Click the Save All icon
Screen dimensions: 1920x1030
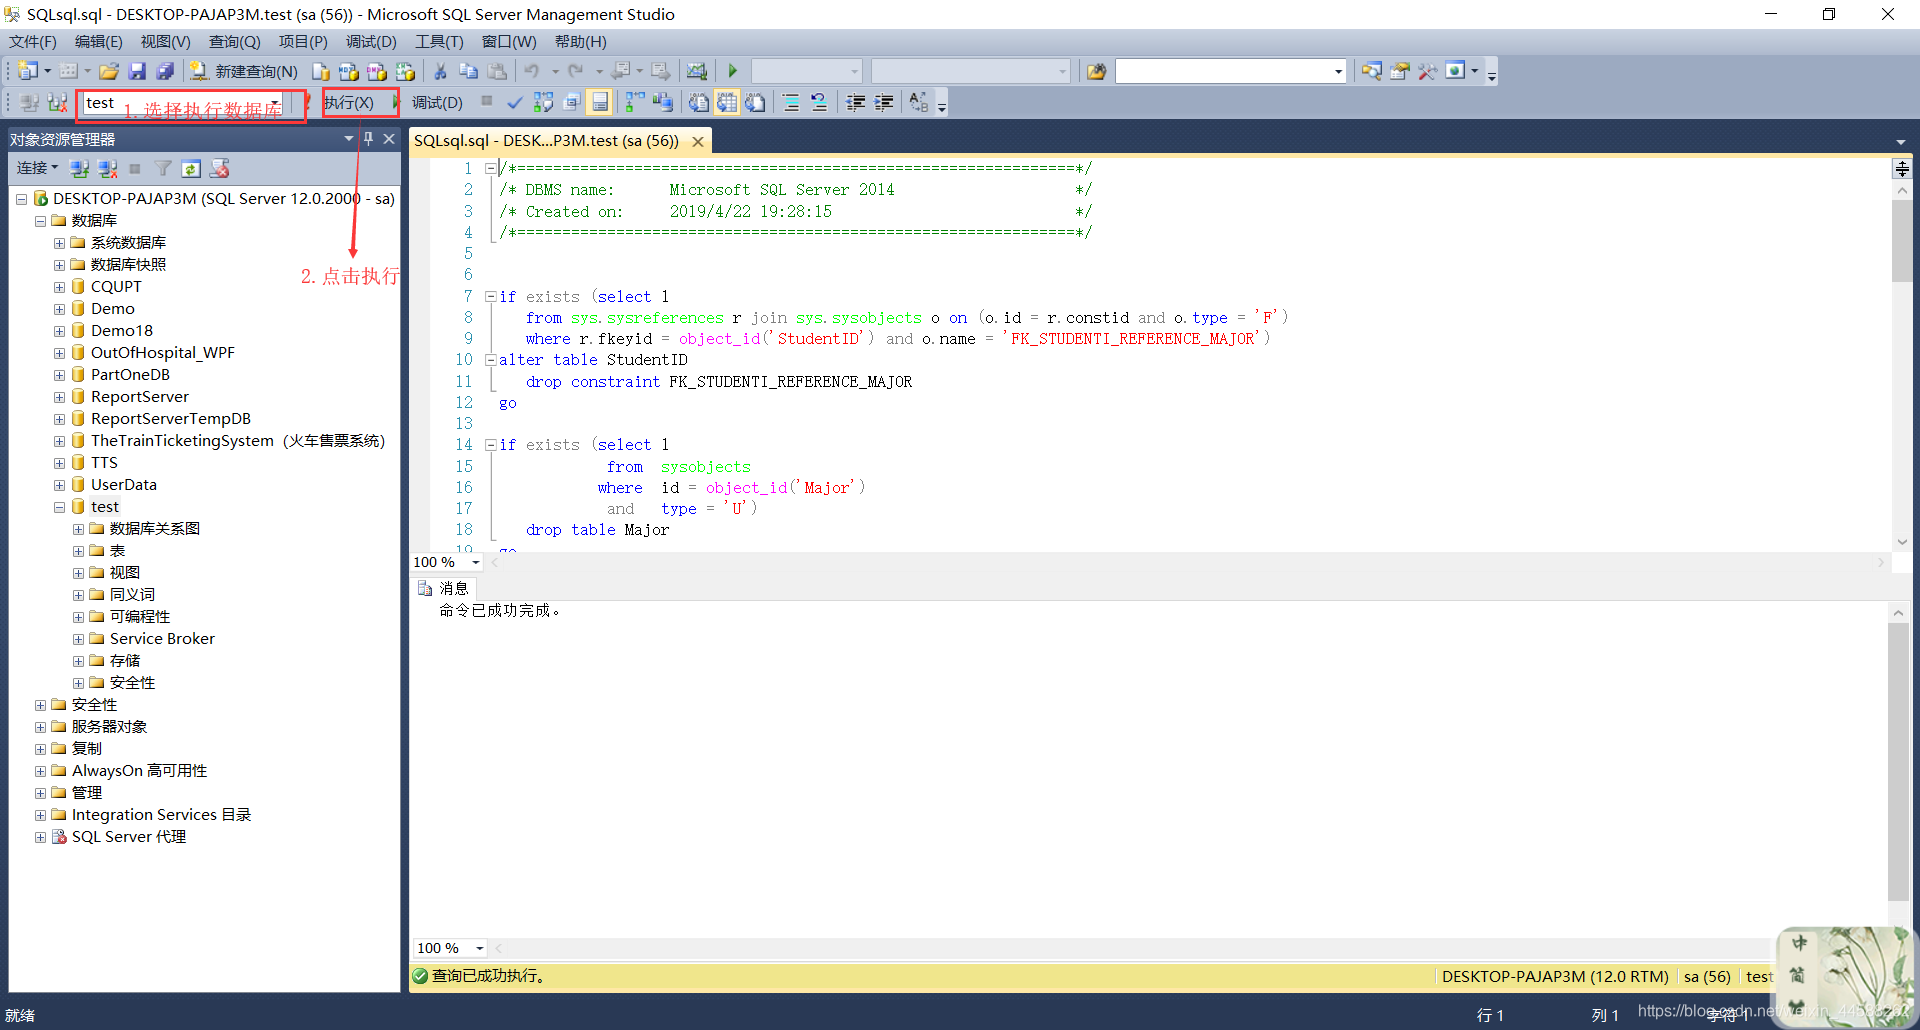[x=165, y=71]
